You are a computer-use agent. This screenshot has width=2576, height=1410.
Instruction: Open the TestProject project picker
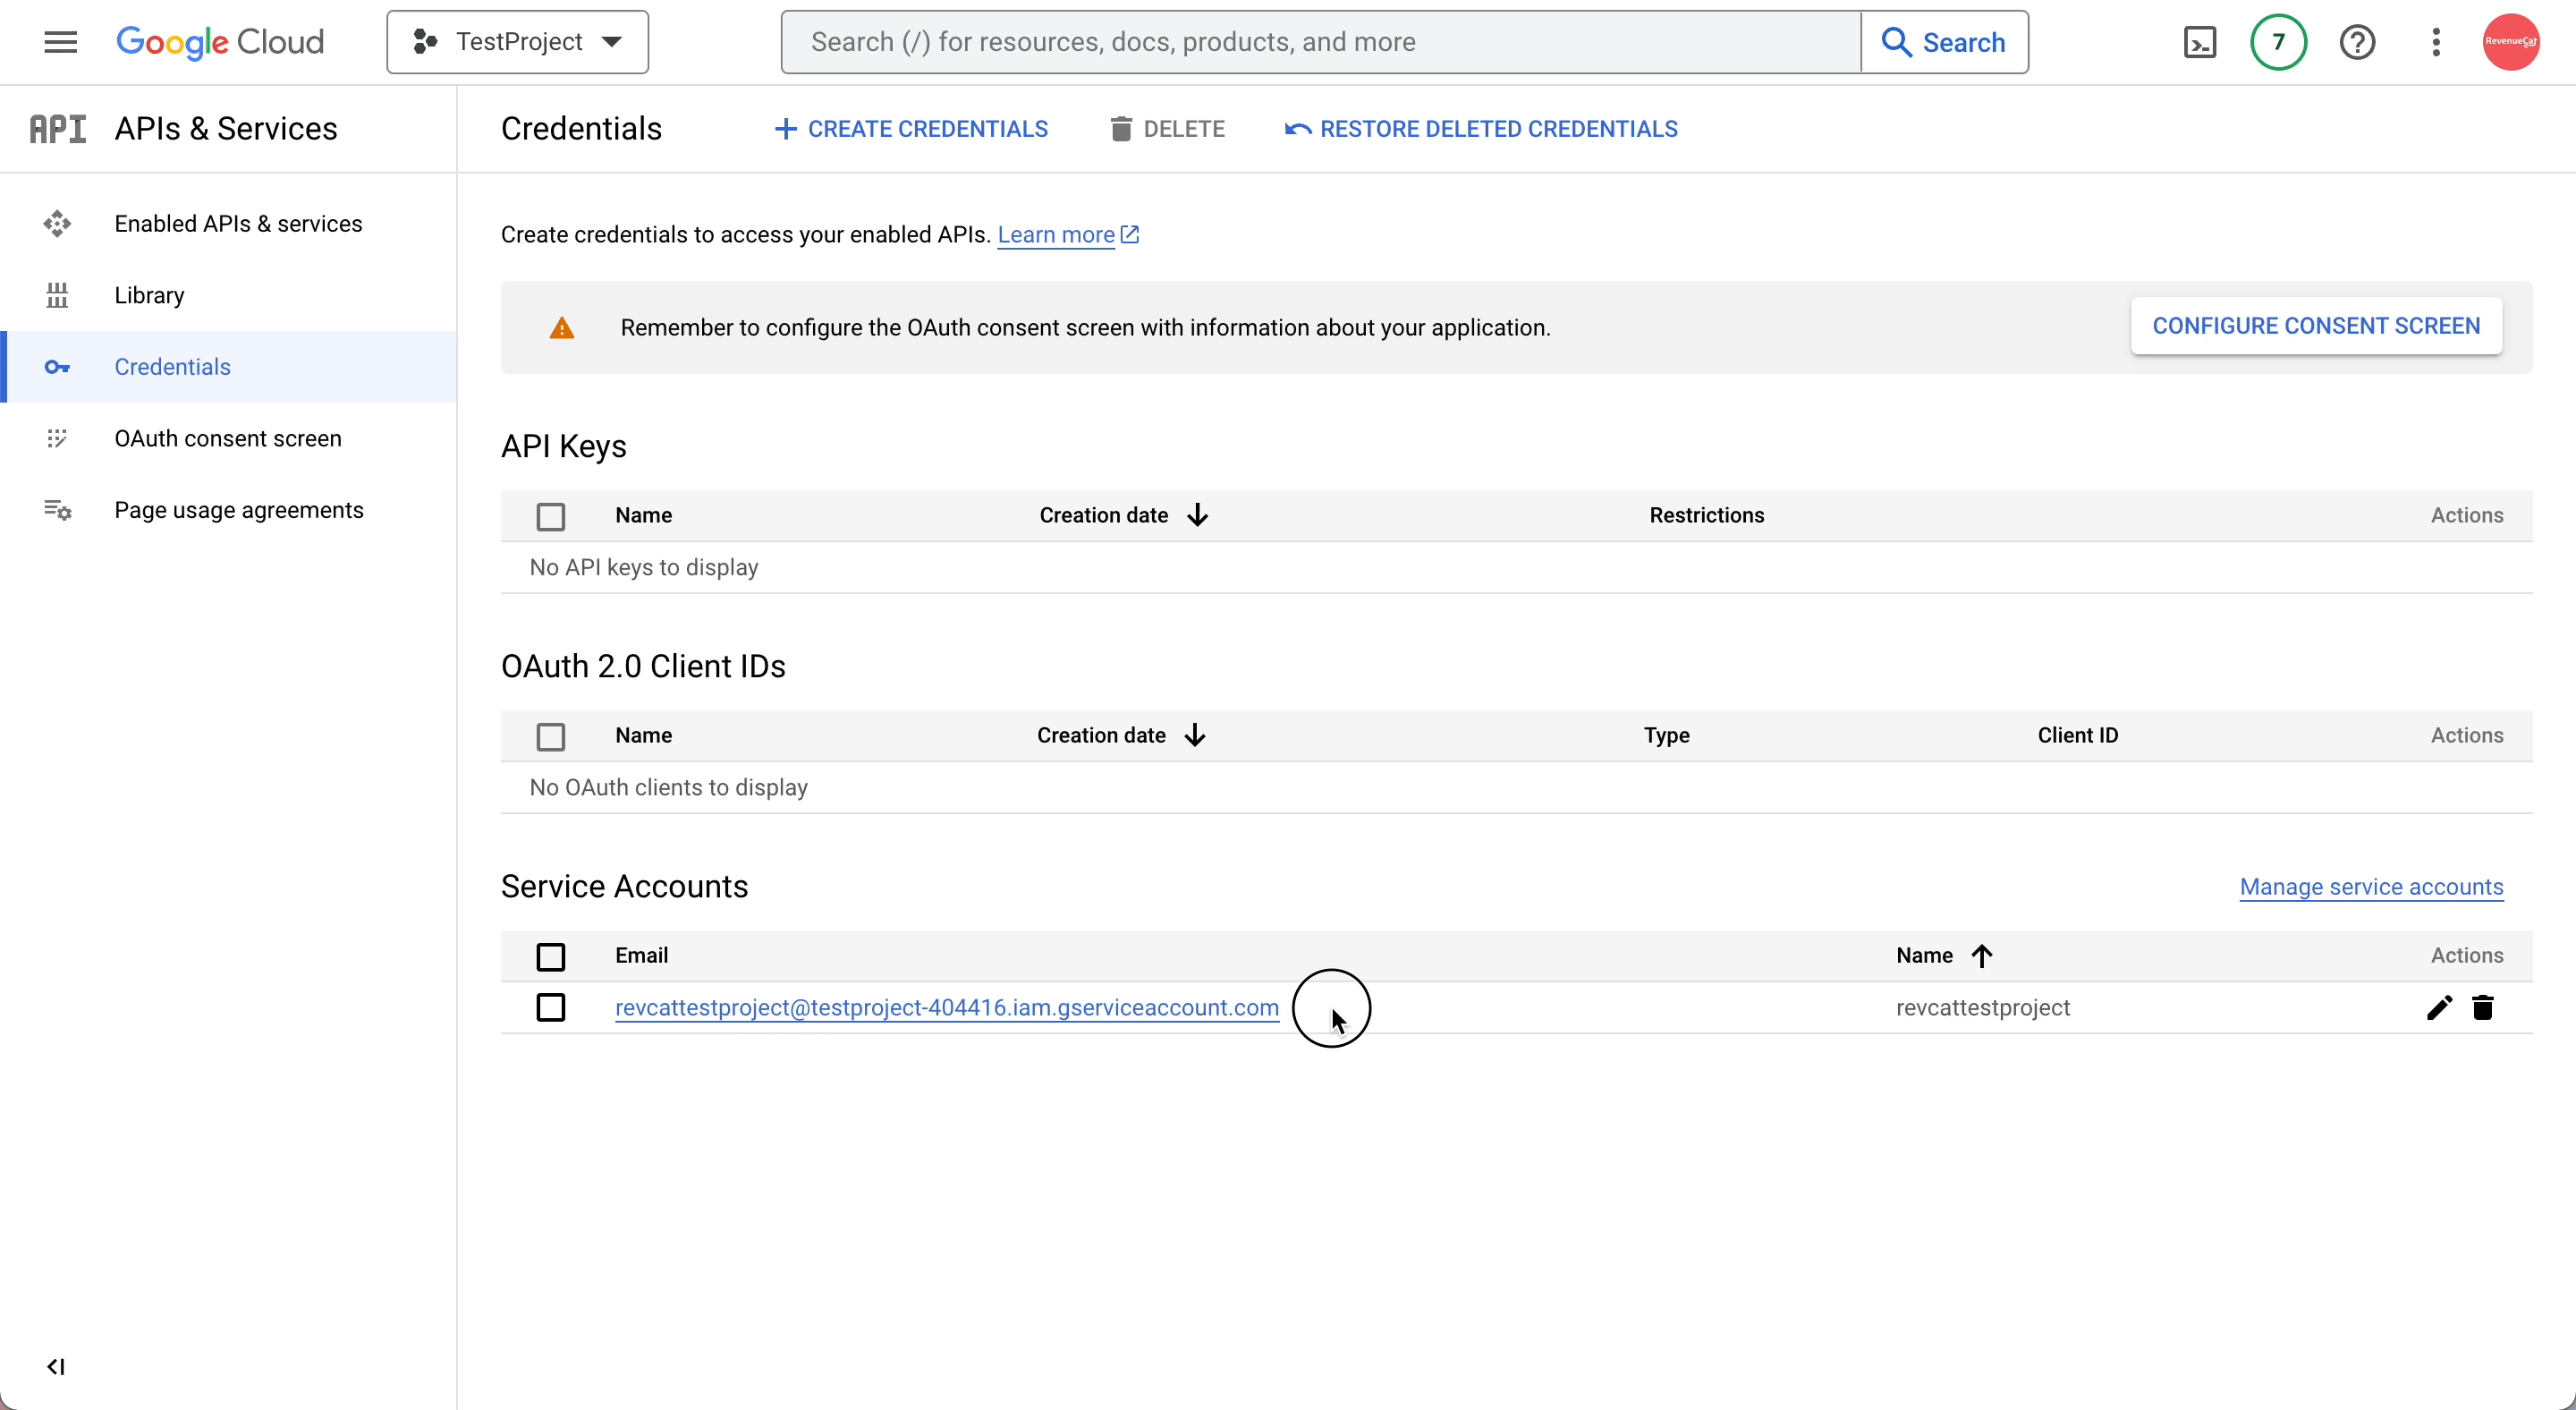(x=517, y=42)
